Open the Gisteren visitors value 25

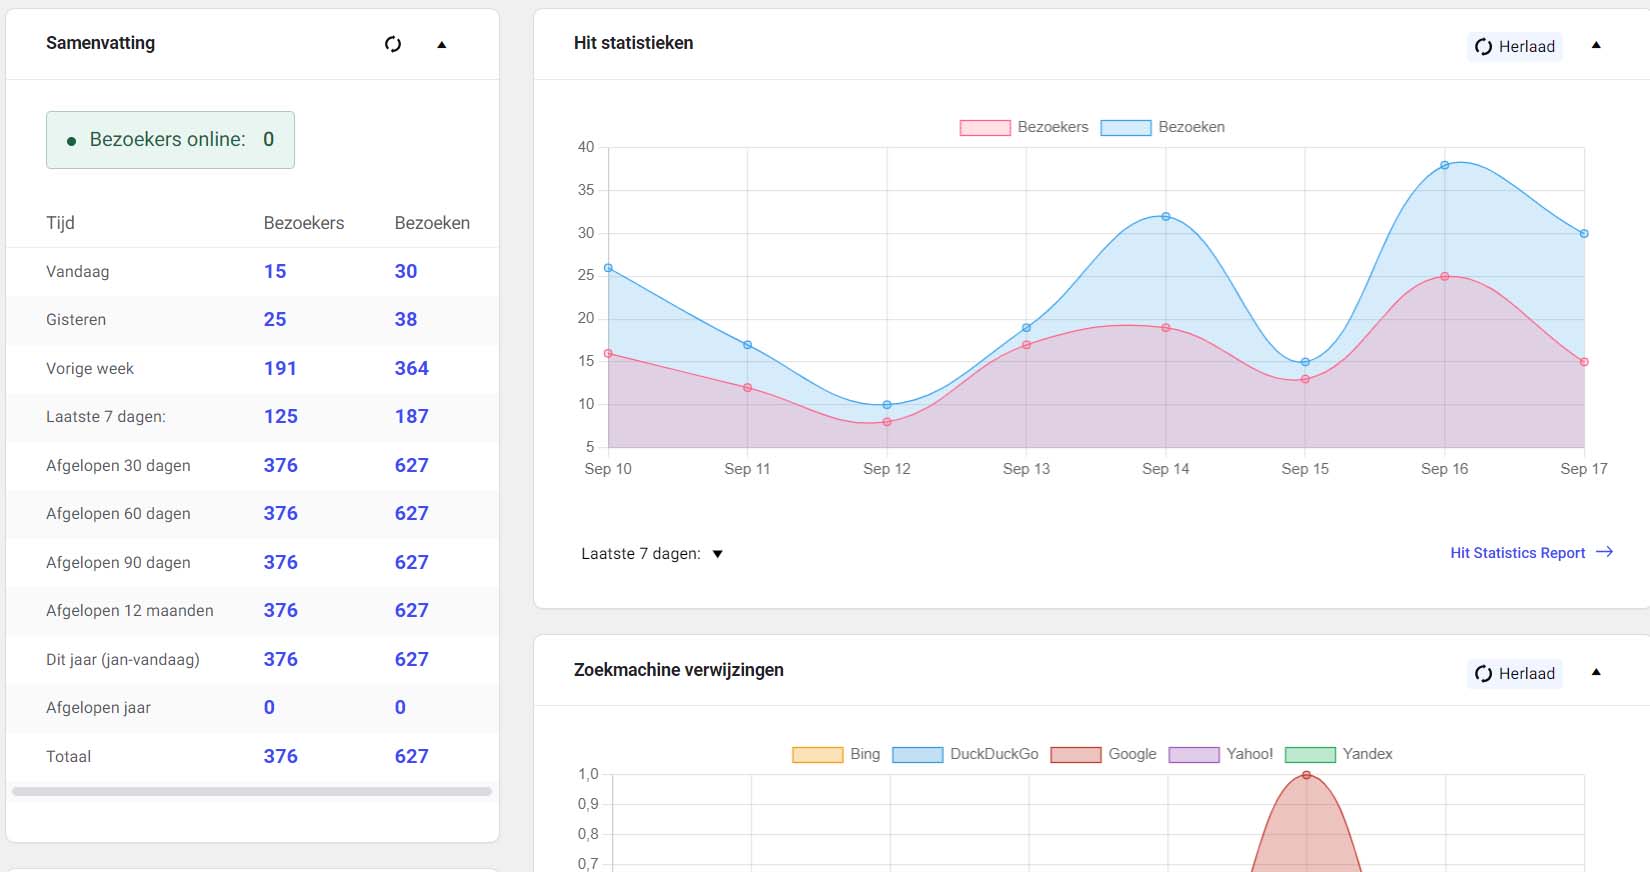point(275,319)
